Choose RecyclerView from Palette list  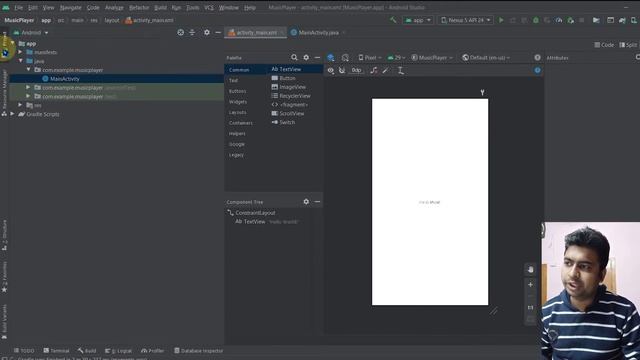click(x=291, y=96)
